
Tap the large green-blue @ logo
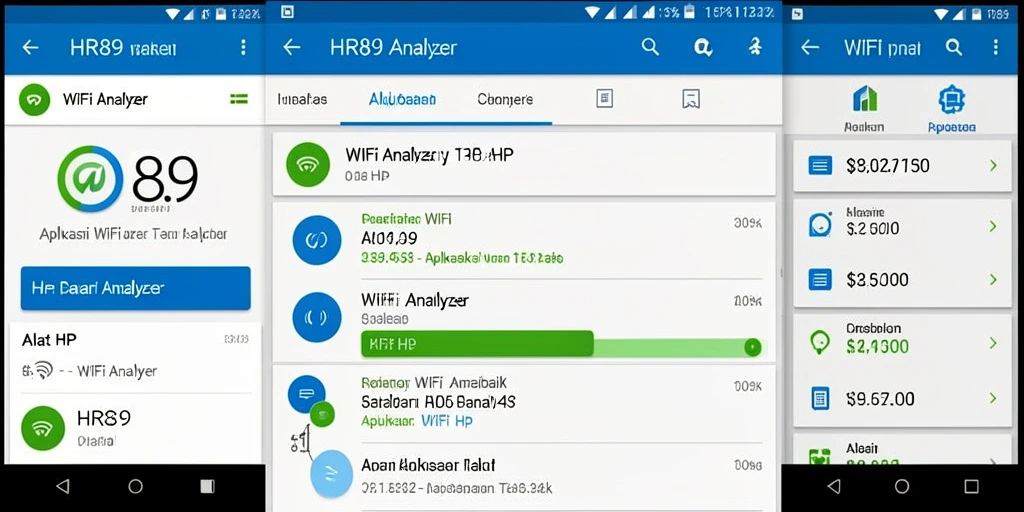tap(90, 178)
